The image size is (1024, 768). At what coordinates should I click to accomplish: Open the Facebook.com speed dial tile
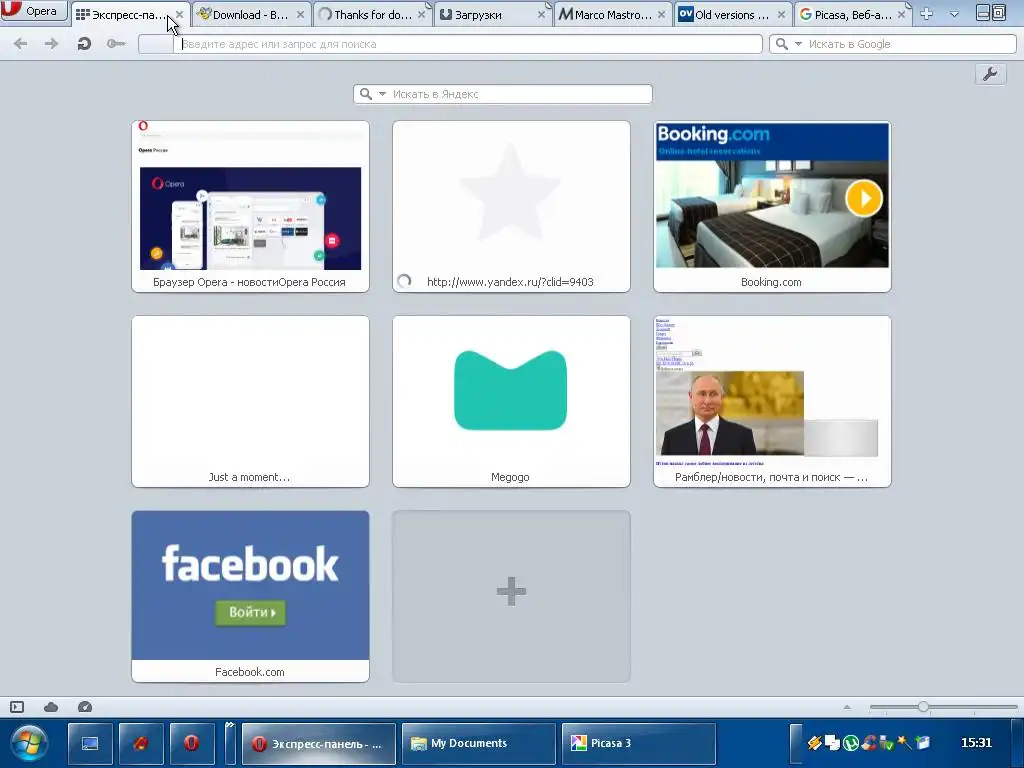(x=250, y=596)
